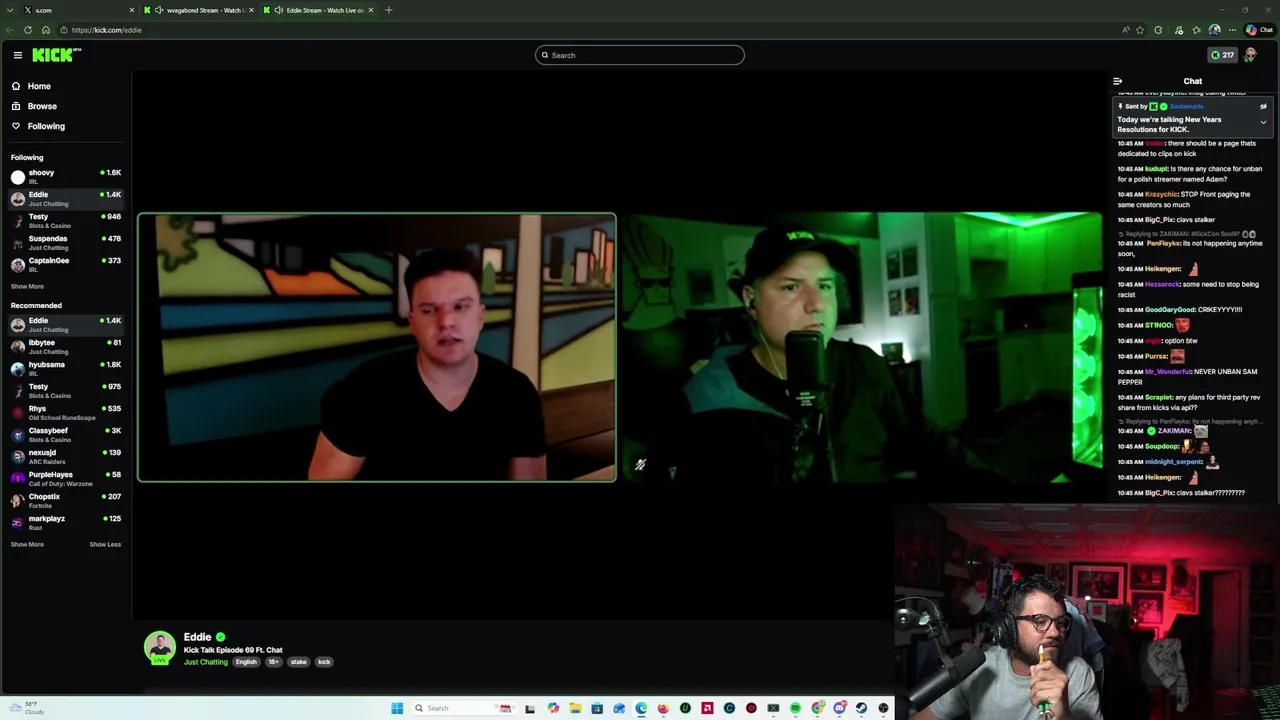
Task: Click the 18+ tag
Action: [273, 662]
